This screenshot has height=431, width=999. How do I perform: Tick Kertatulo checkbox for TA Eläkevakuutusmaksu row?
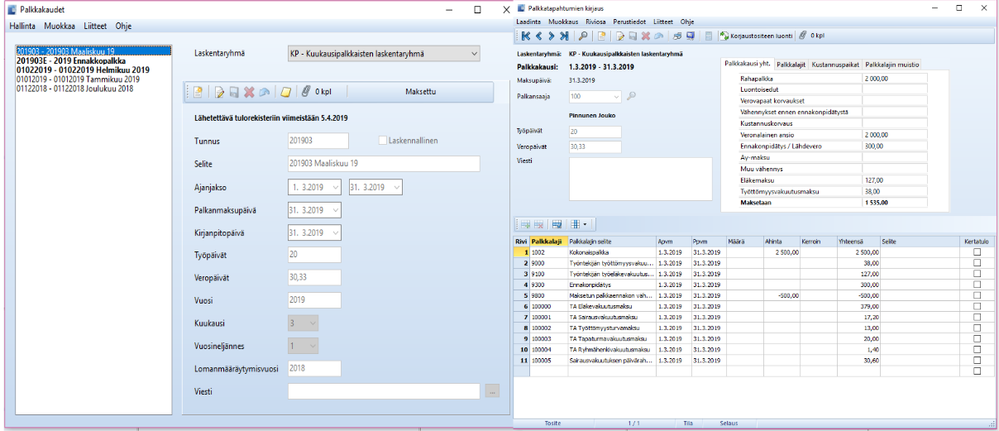pos(977,306)
